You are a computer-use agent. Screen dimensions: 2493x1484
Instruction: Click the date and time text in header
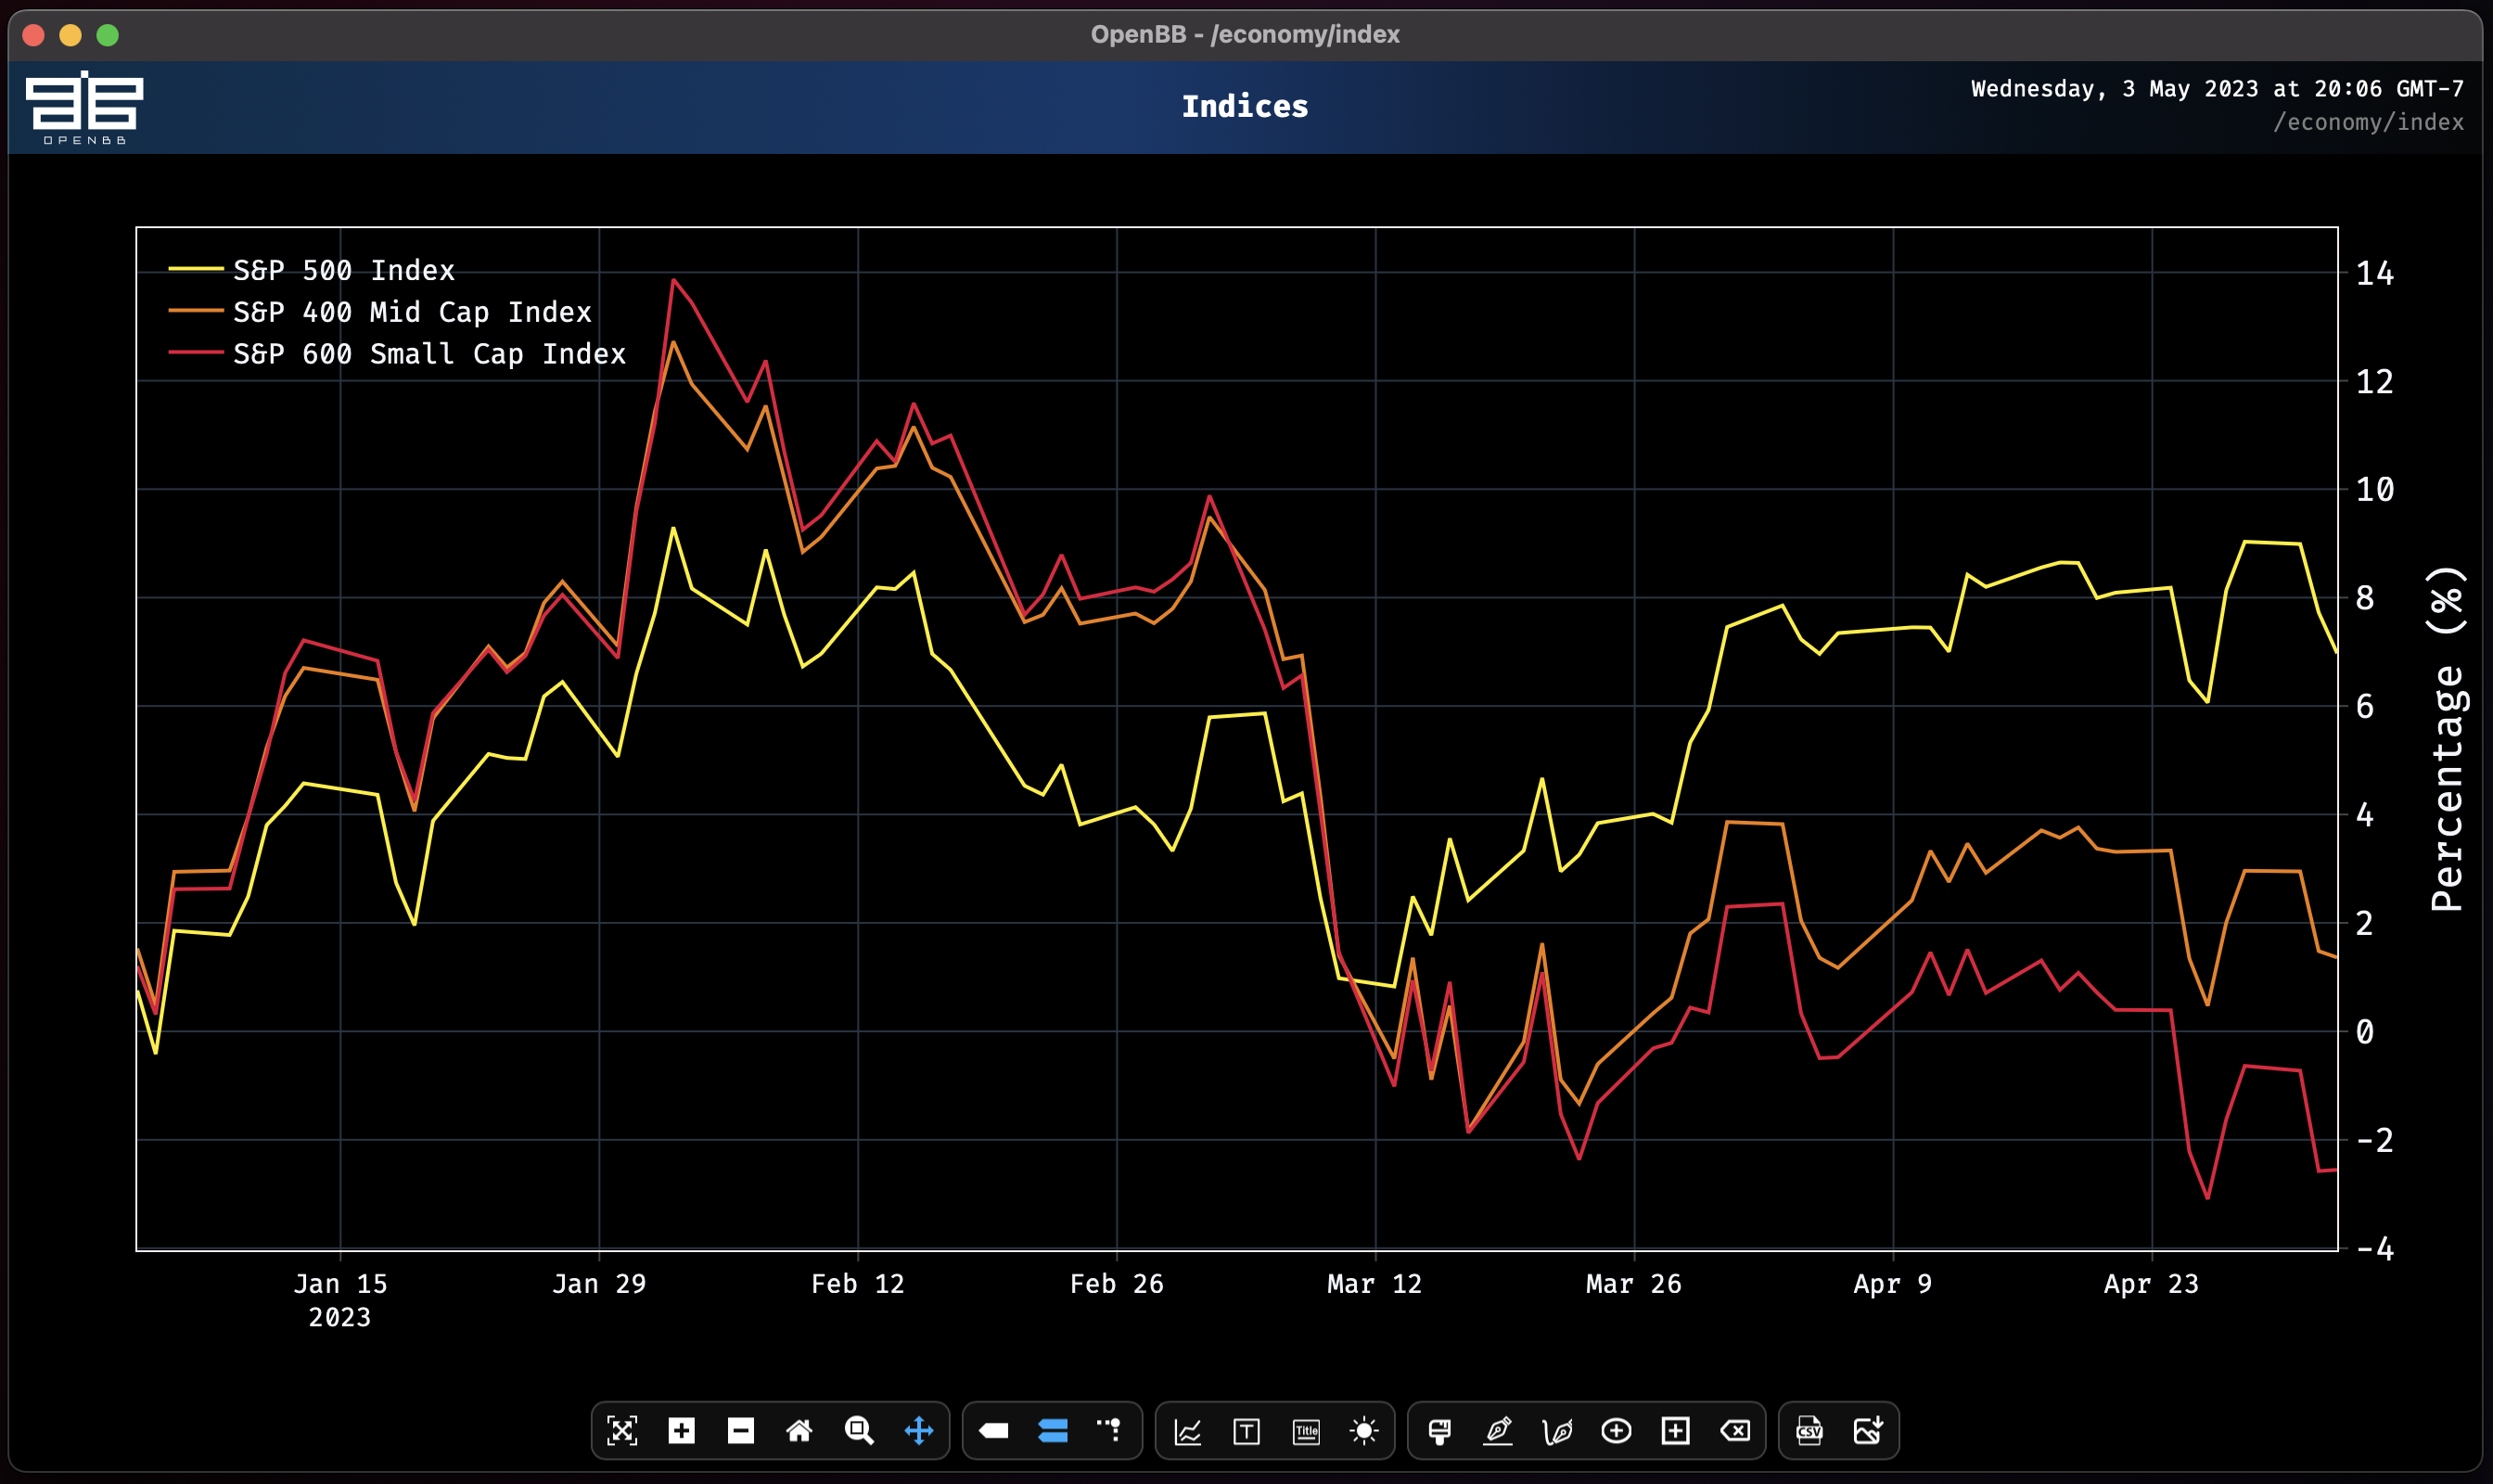(2217, 89)
